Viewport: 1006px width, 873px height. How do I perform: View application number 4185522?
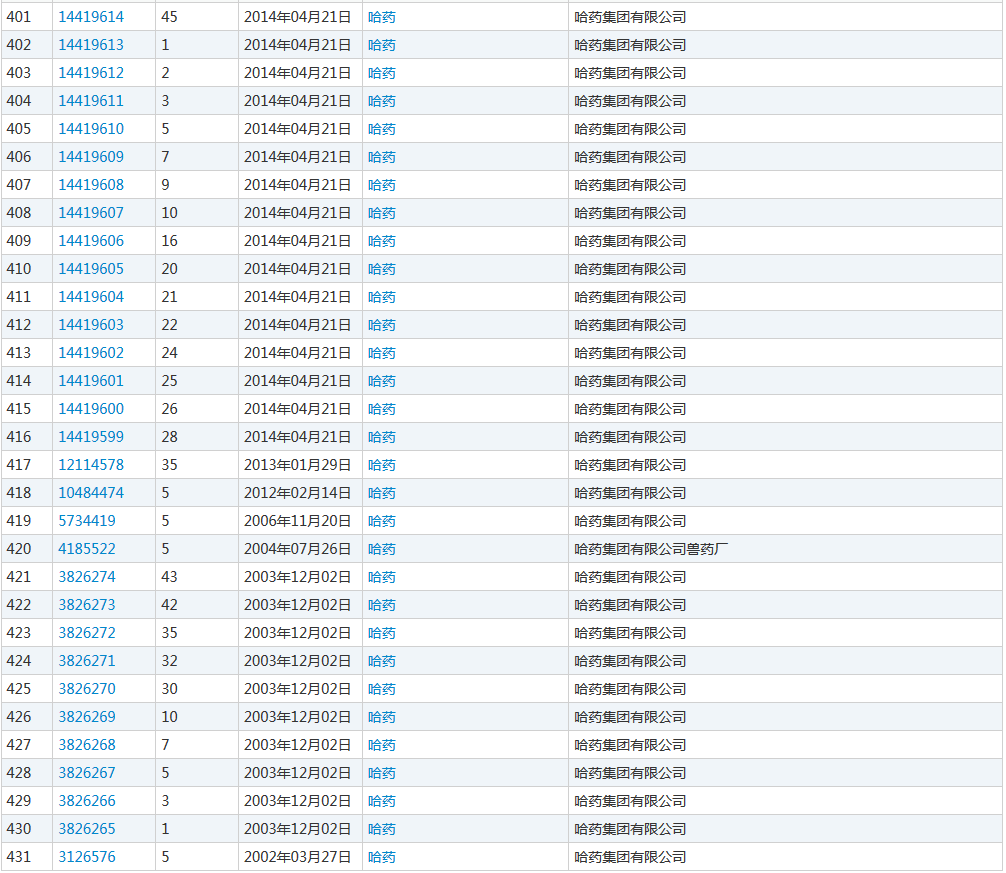[x=87, y=549]
